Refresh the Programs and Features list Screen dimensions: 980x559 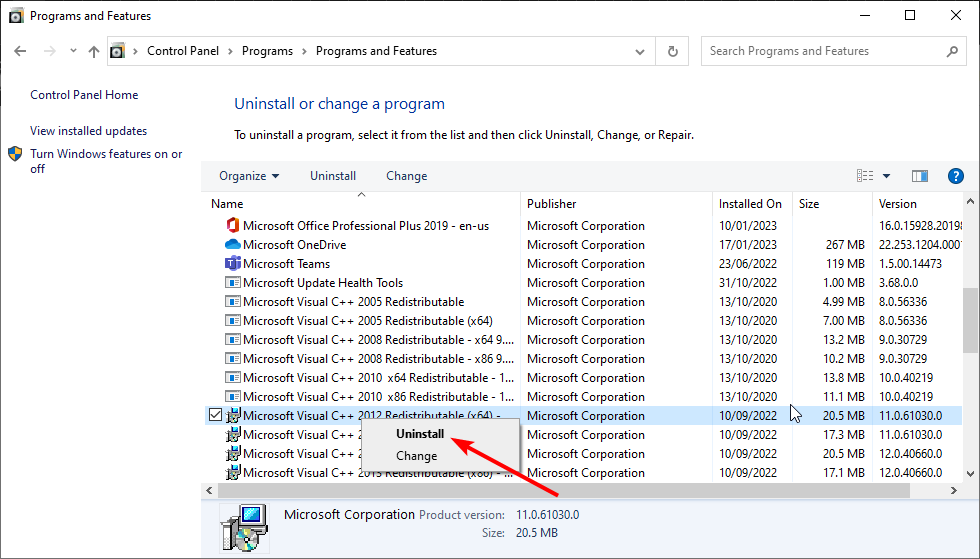pos(673,51)
